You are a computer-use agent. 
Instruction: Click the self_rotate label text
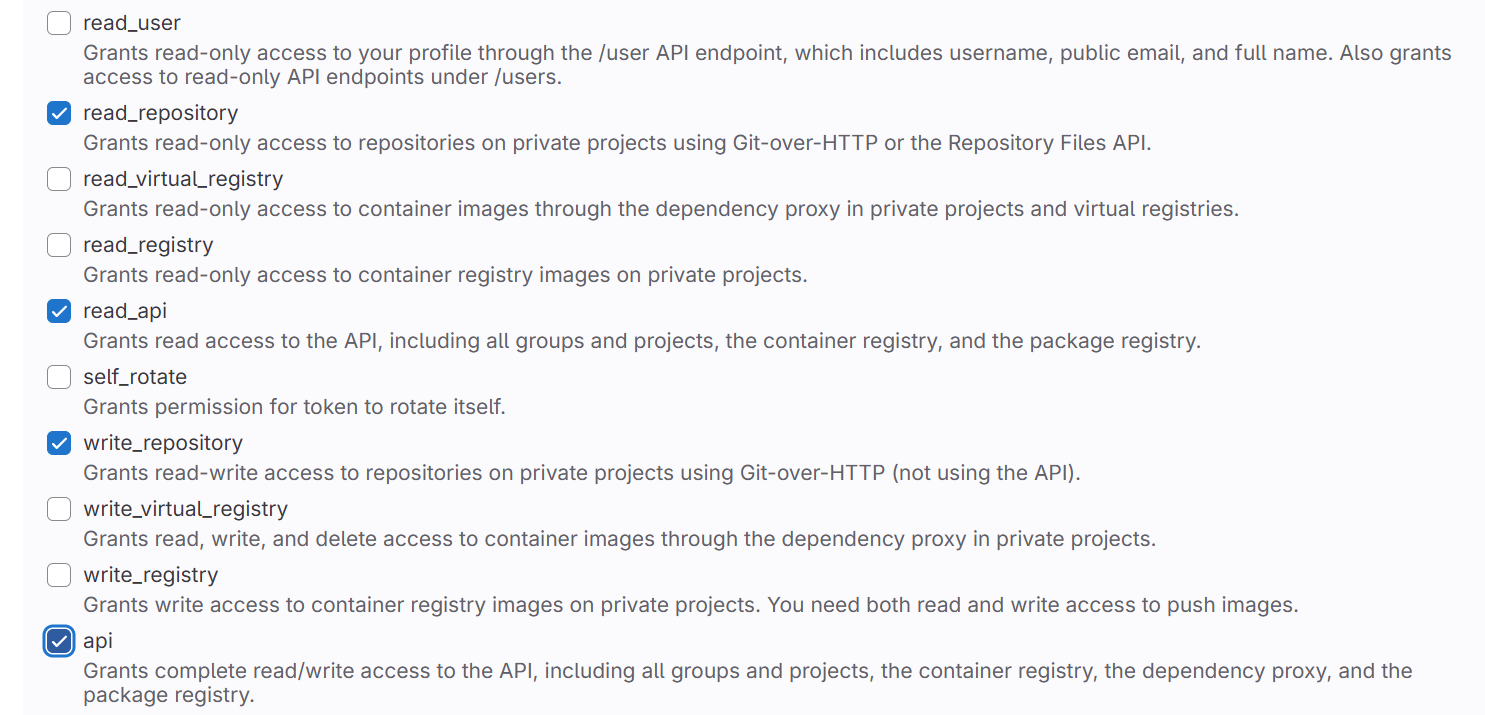coord(135,377)
